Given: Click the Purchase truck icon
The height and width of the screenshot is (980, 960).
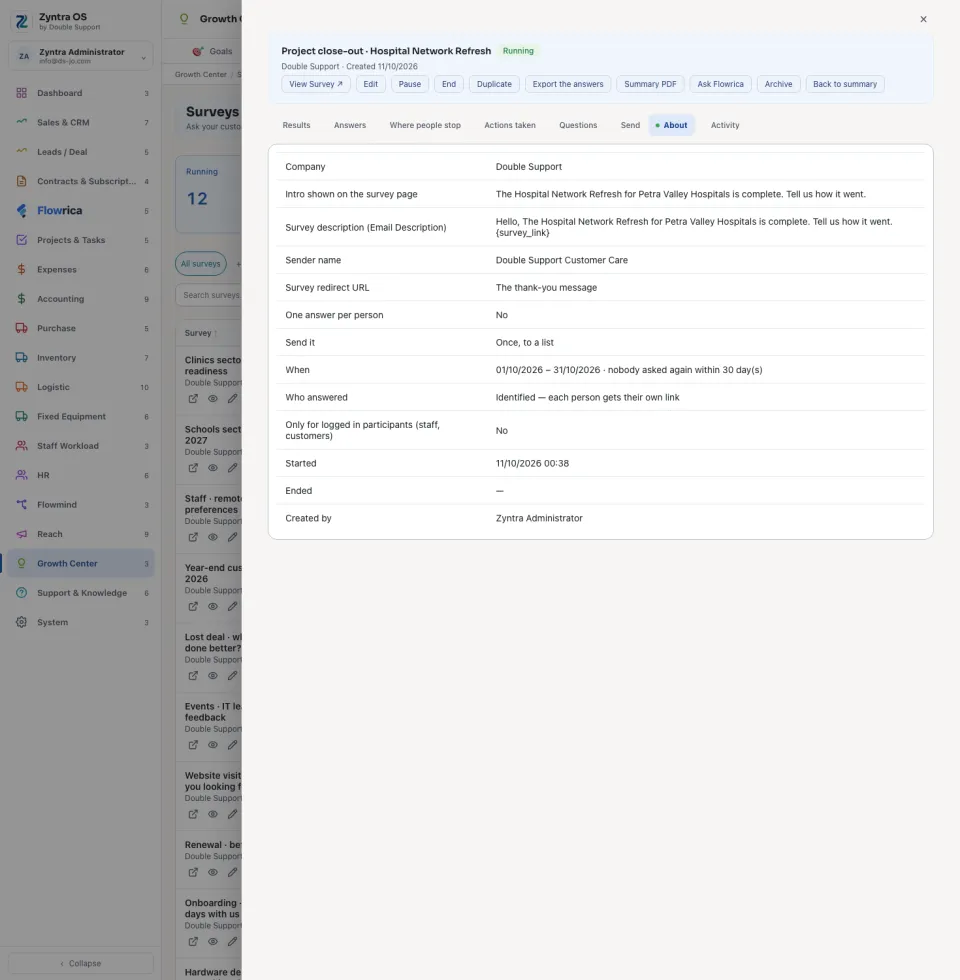Looking at the screenshot, I should coord(21,328).
